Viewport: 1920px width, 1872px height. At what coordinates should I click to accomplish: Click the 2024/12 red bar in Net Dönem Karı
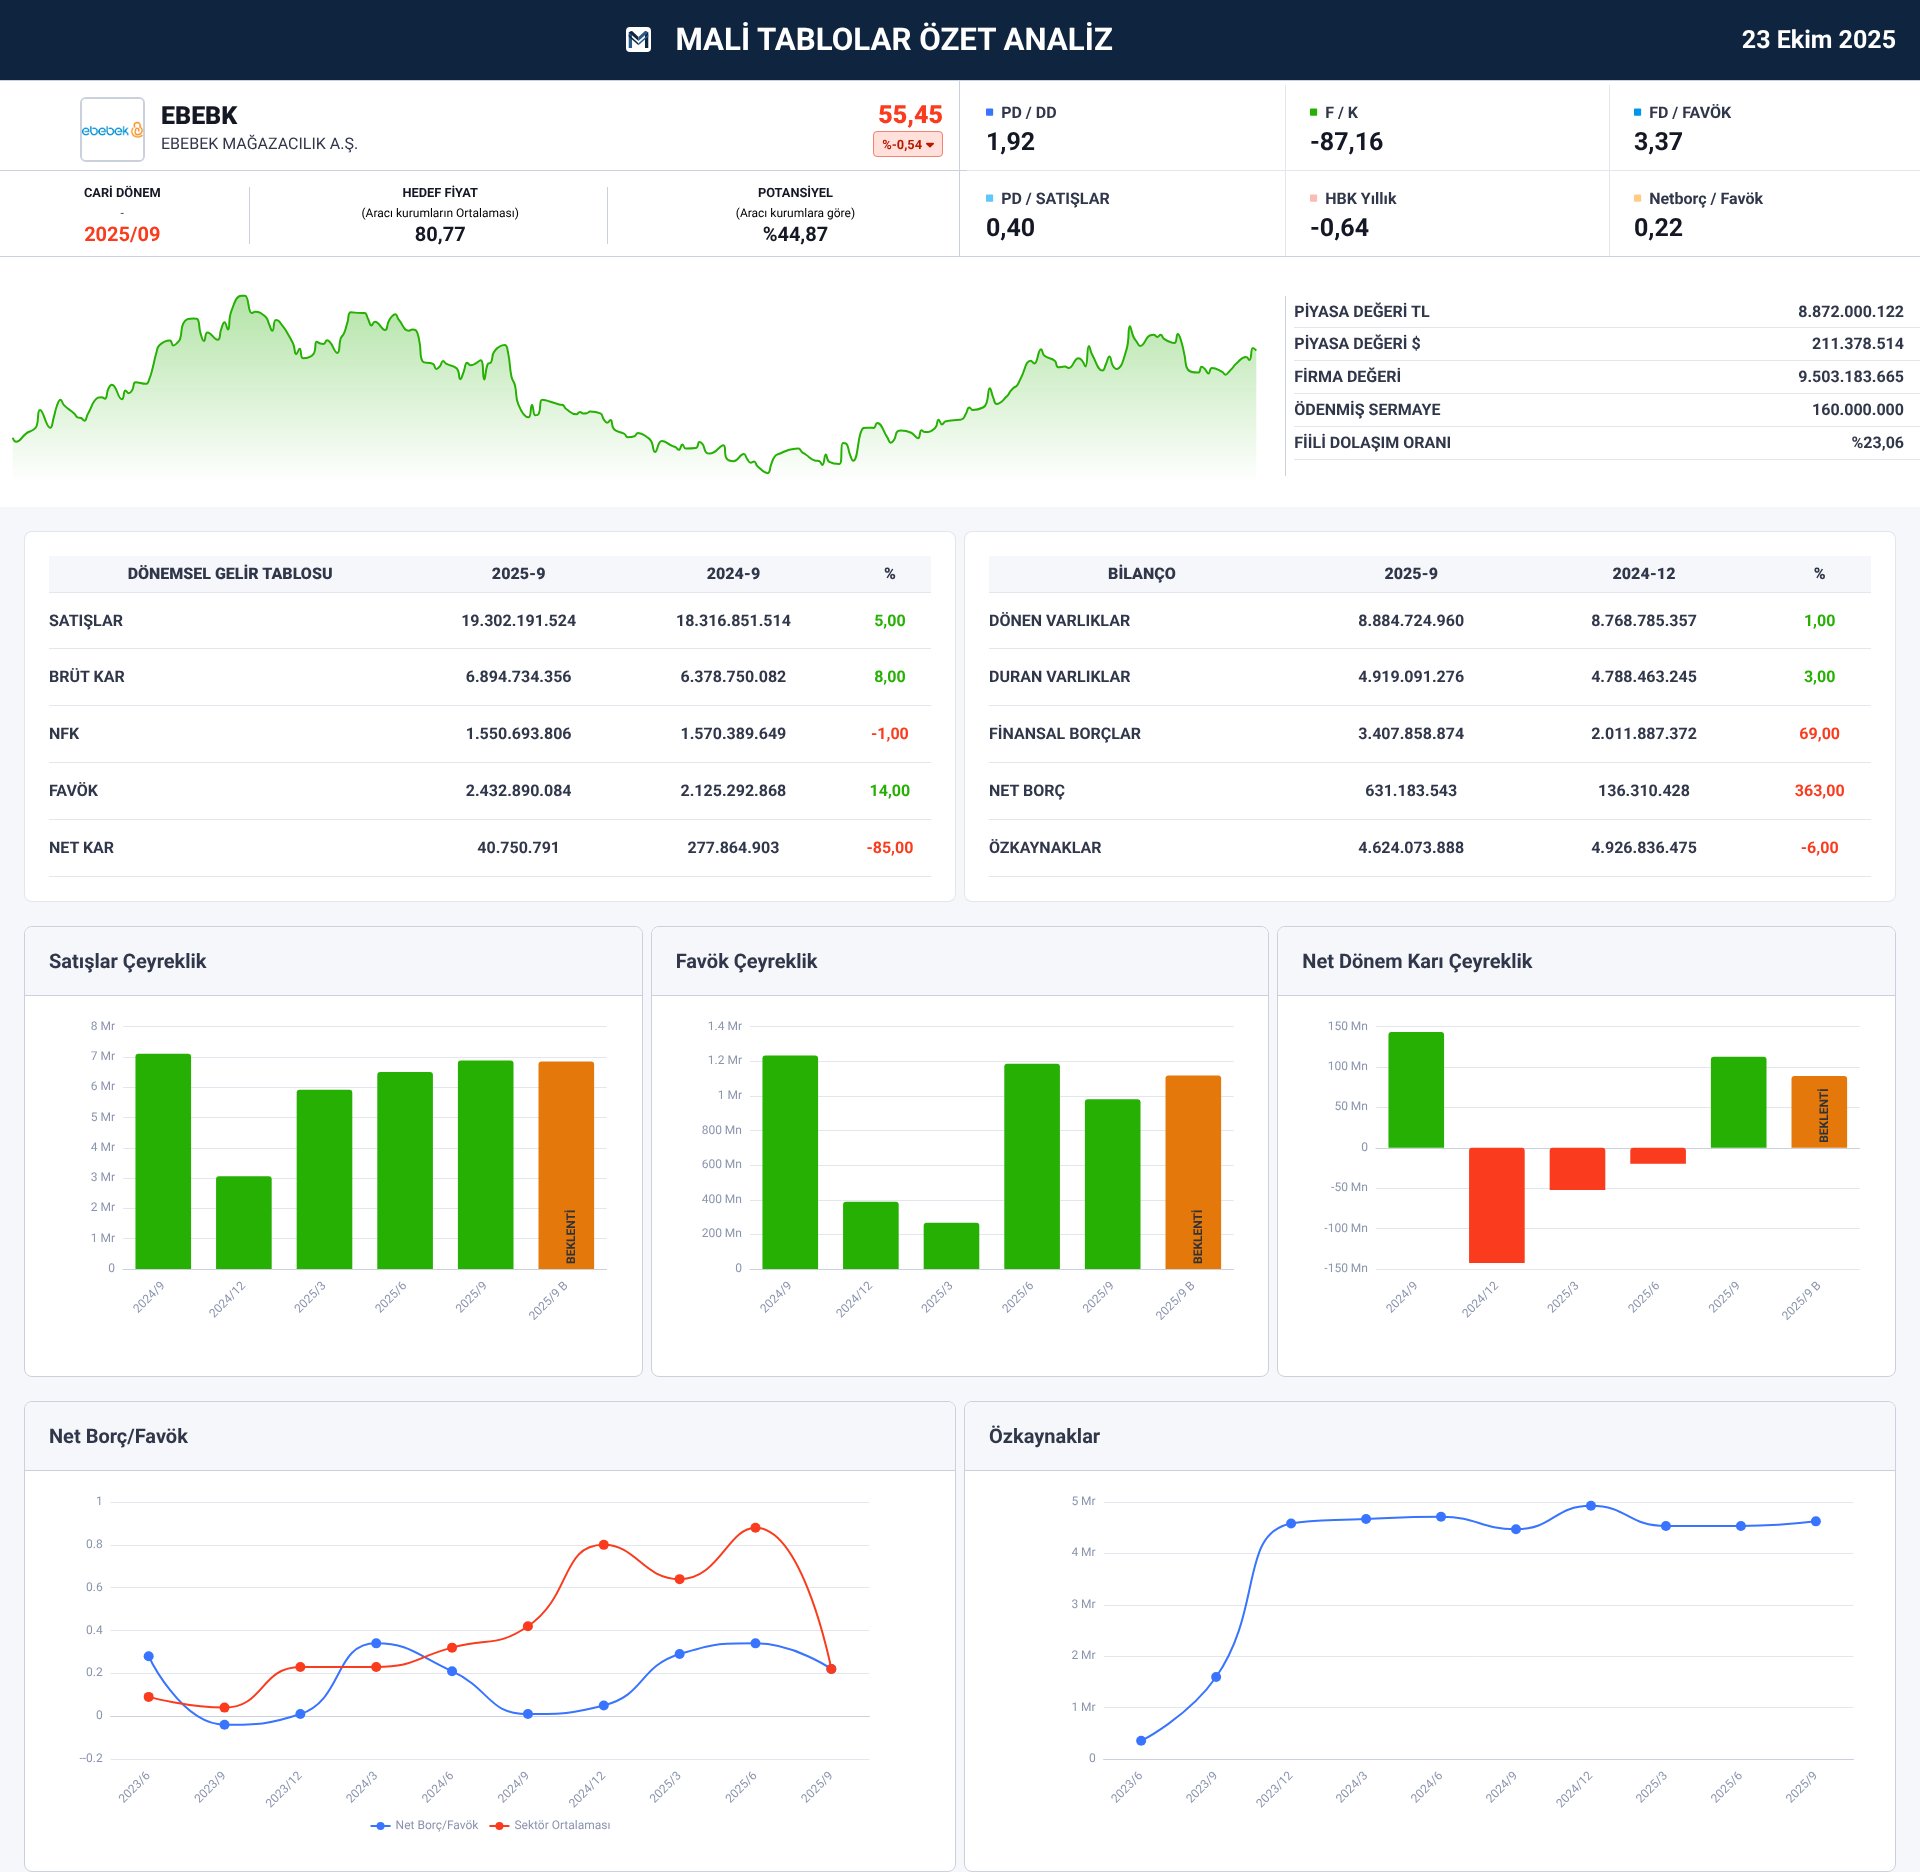coord(1496,1205)
